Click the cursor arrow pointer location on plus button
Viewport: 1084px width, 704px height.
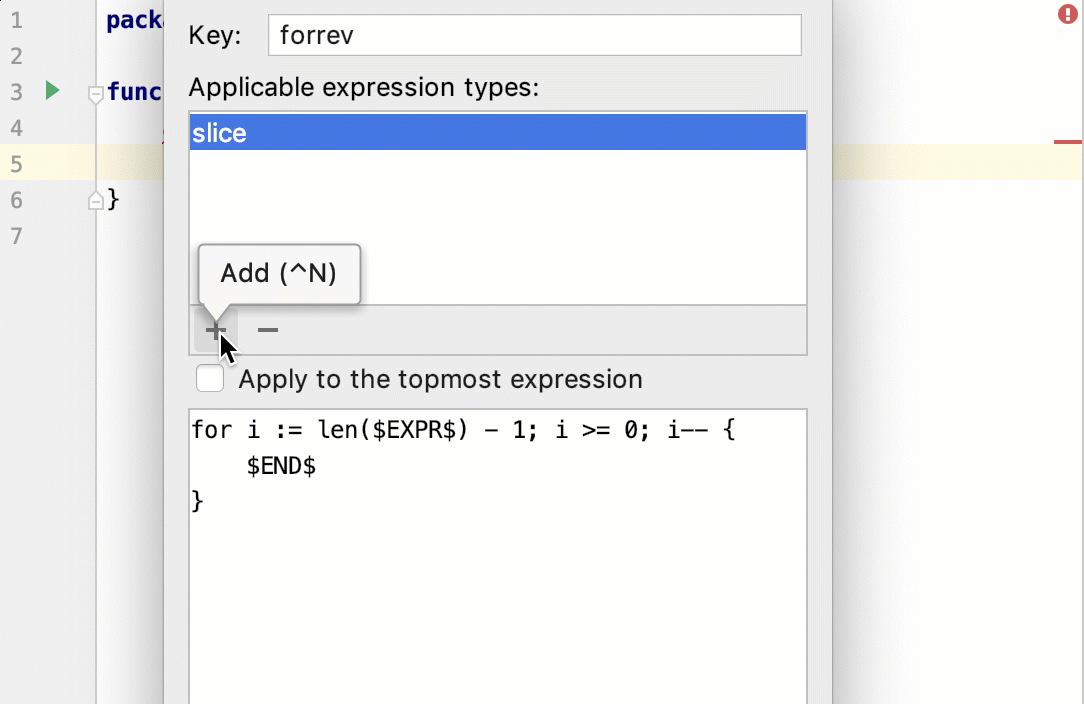tap(222, 344)
